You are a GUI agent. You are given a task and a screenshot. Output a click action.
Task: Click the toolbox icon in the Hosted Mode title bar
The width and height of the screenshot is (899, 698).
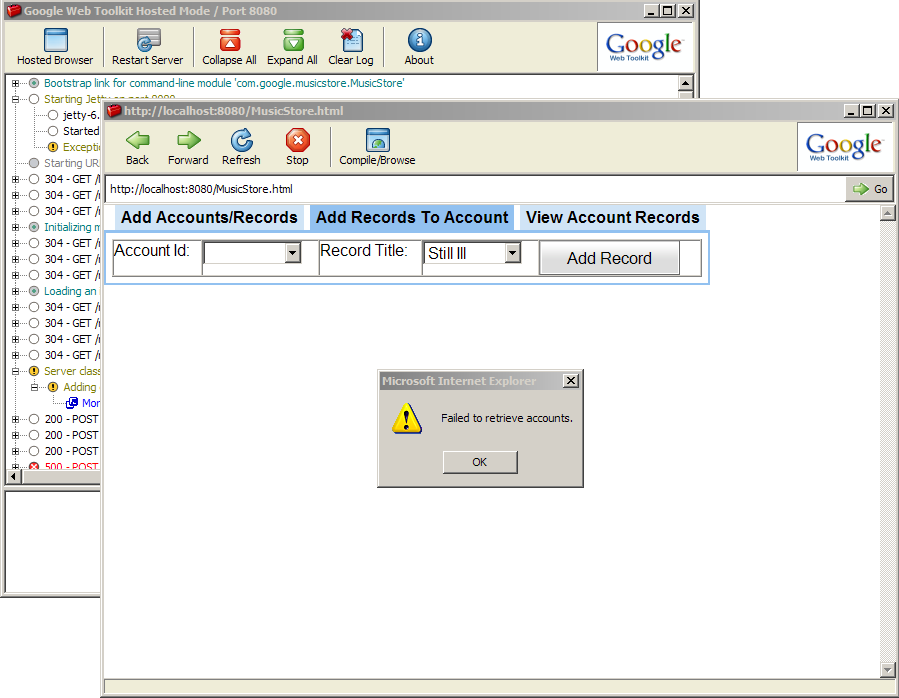click(14, 11)
